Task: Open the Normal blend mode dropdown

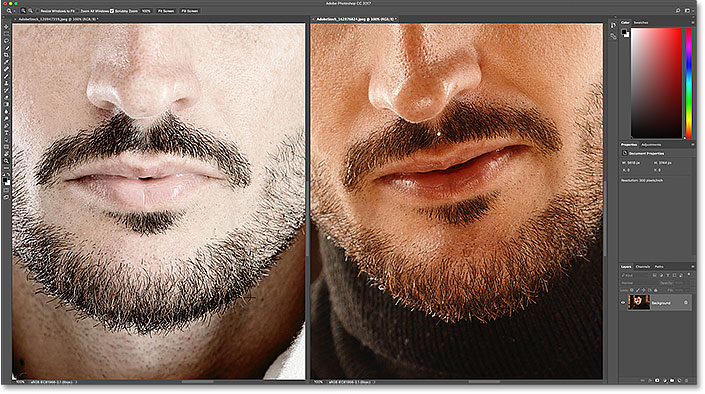Action: (x=637, y=283)
